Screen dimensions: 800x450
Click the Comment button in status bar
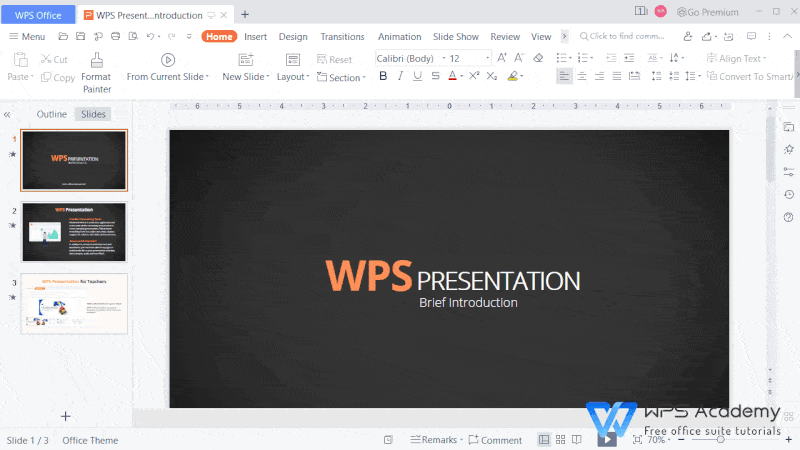tap(495, 439)
